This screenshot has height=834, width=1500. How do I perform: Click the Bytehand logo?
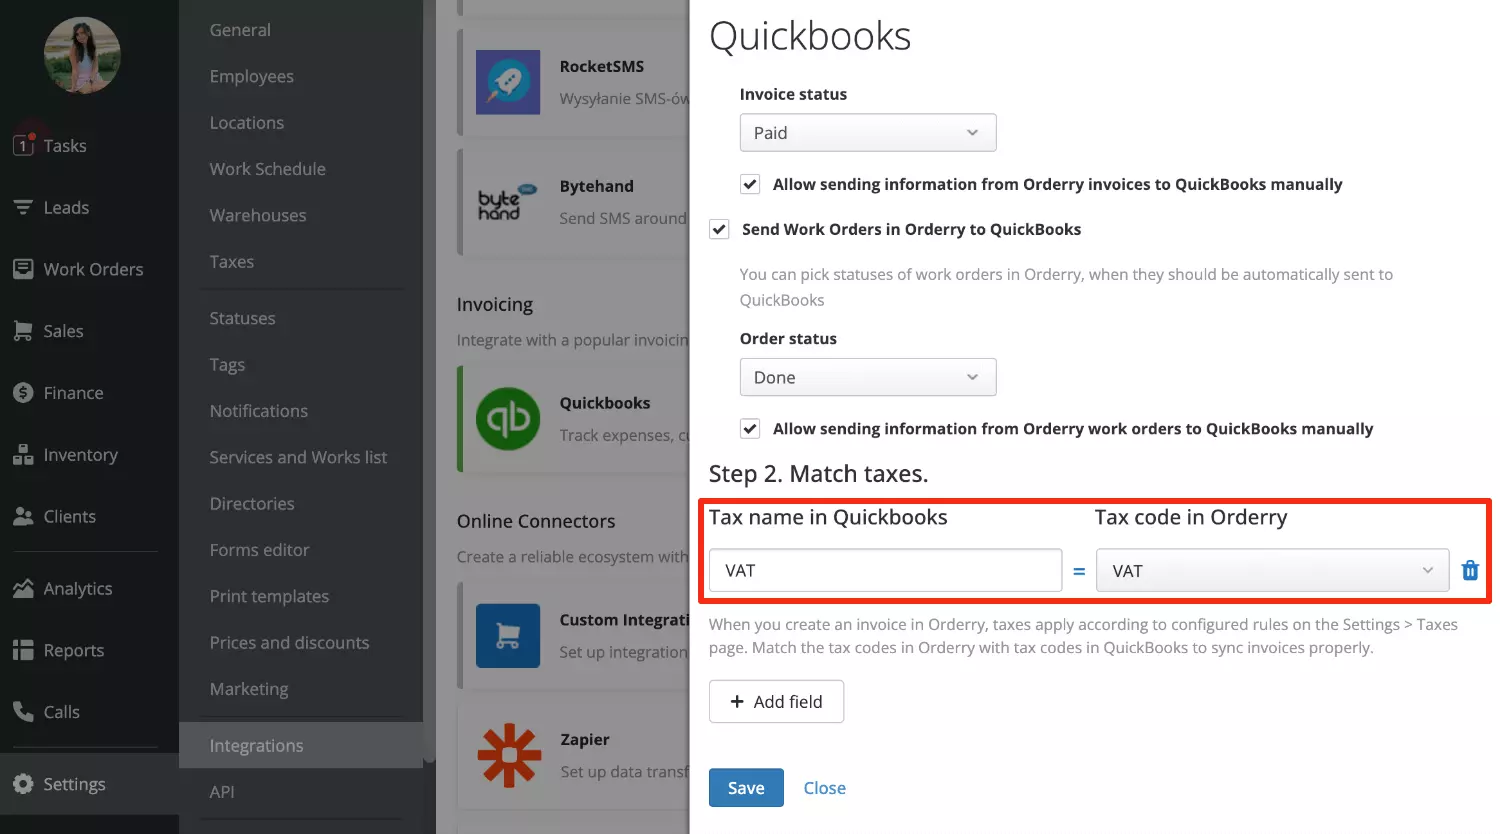508,202
